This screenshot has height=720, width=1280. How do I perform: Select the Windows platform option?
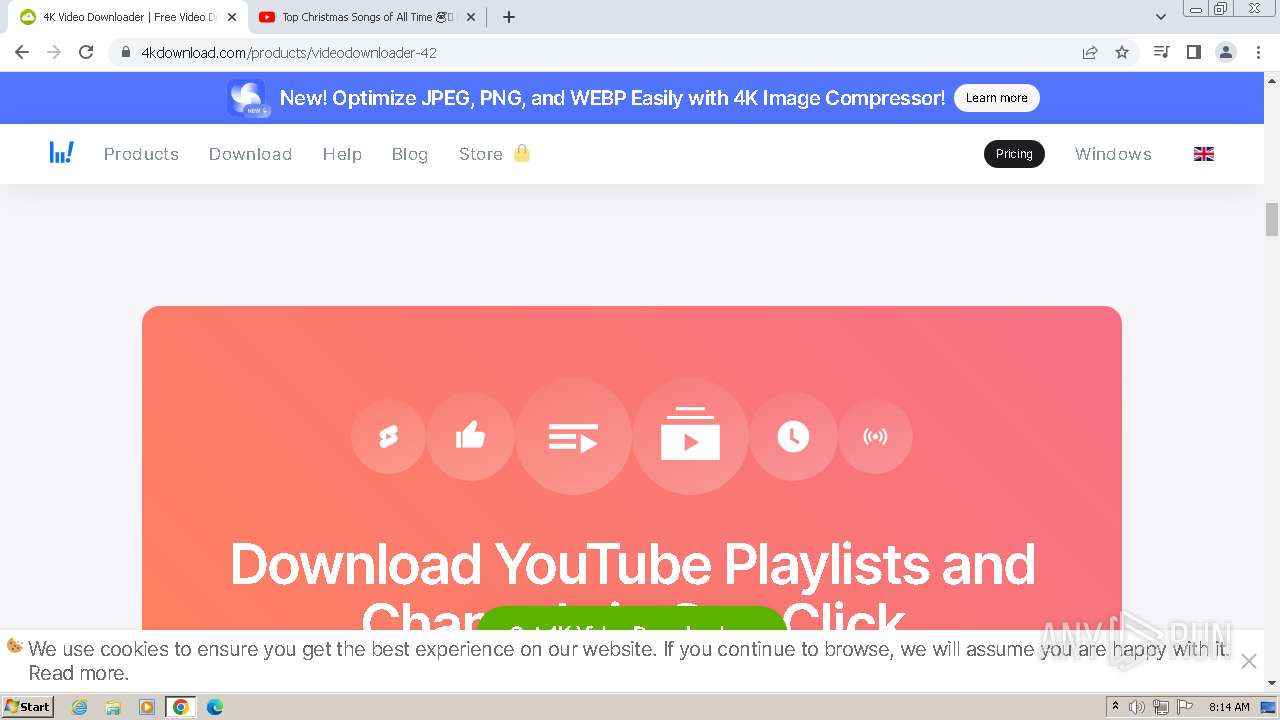(x=1113, y=154)
